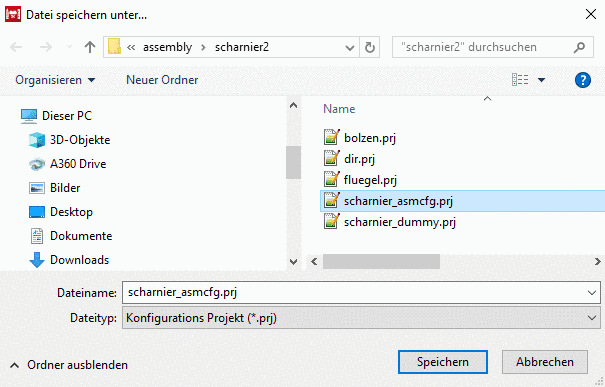The image size is (605, 387).
Task: Collapse folders with Ordner ausblenden
Action: (x=69, y=365)
